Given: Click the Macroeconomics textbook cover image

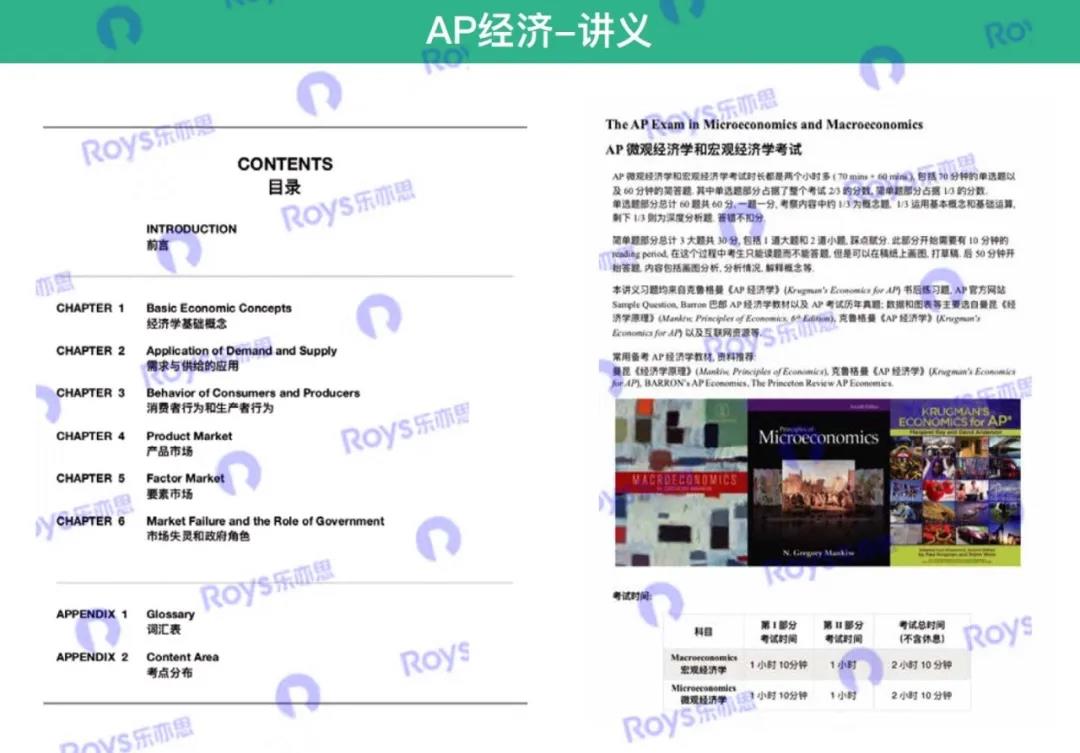Looking at the screenshot, I should tap(680, 483).
